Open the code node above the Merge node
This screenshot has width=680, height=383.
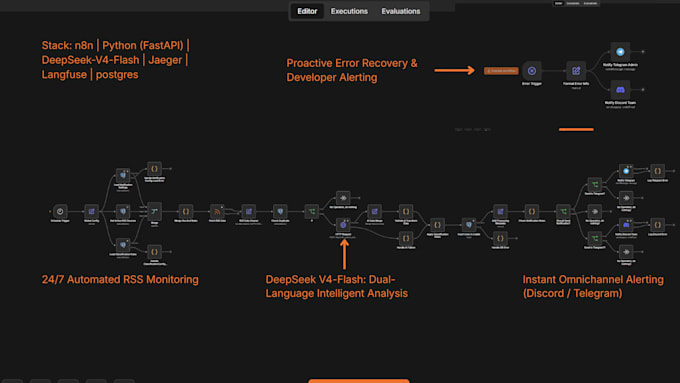tap(154, 169)
